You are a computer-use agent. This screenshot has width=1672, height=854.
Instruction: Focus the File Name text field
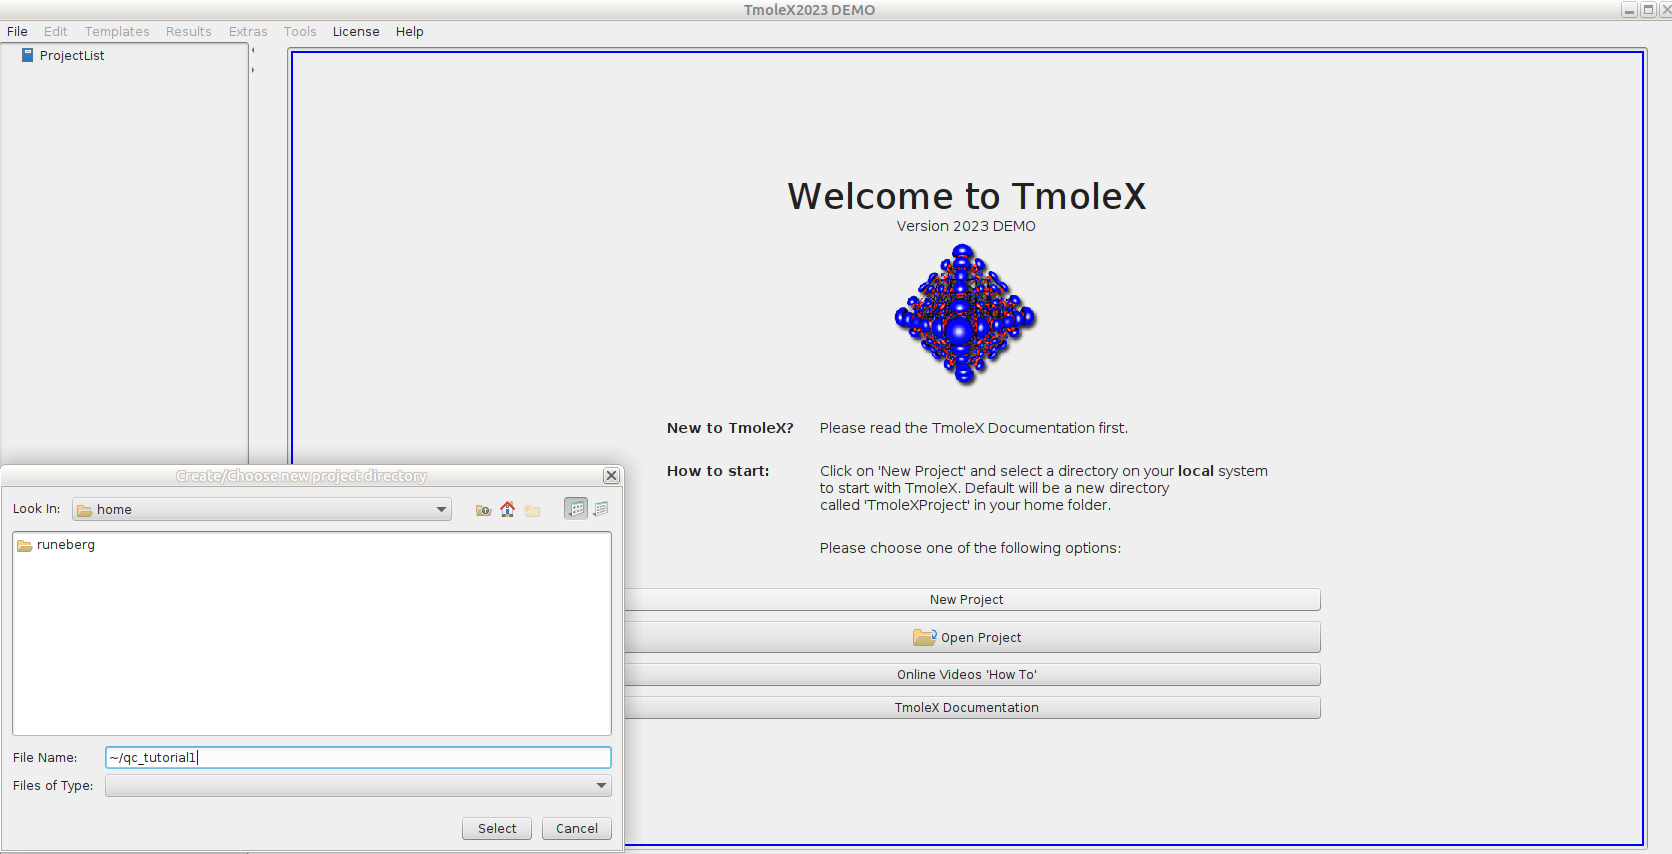pos(358,758)
